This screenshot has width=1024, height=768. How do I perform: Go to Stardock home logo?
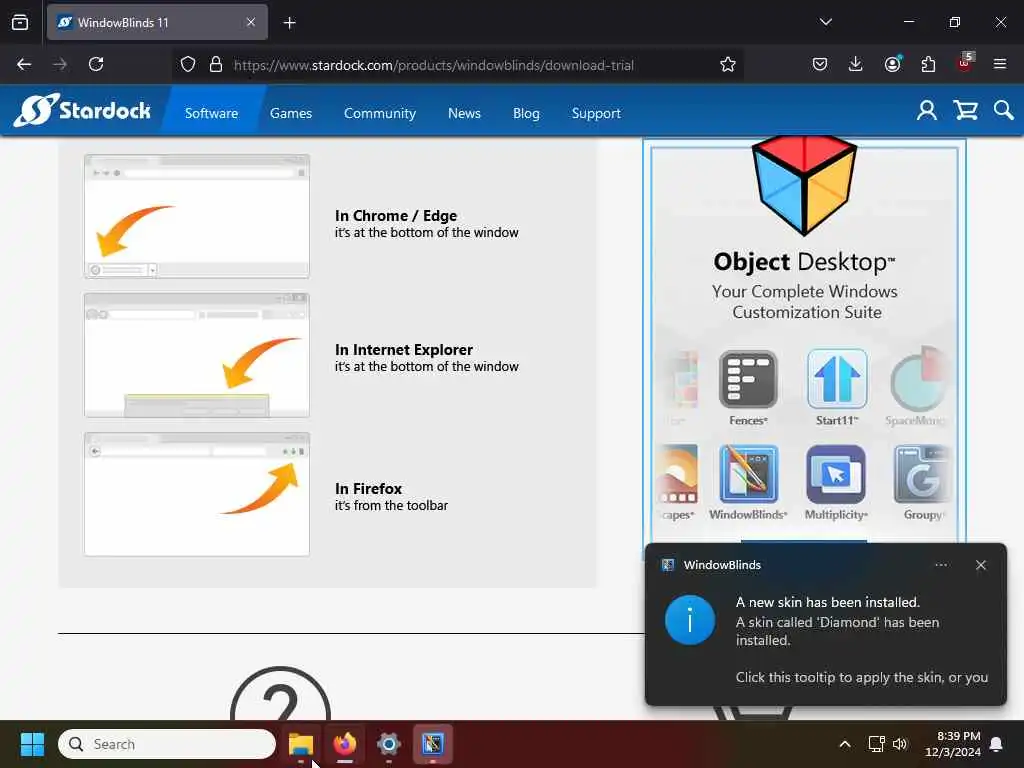82,110
